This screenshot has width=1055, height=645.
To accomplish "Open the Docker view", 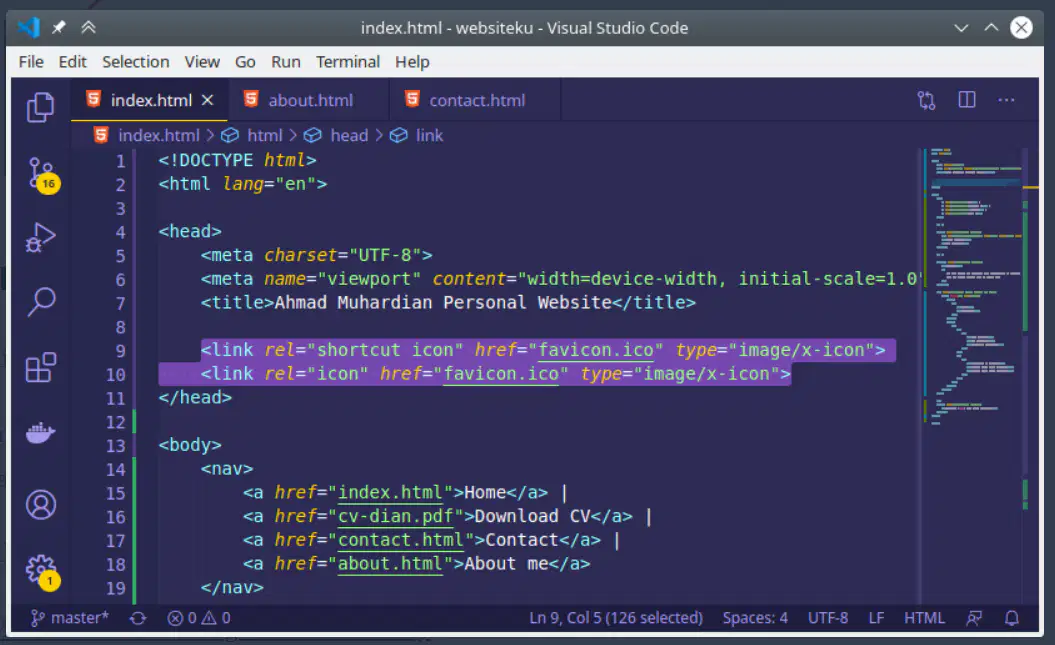I will point(40,432).
